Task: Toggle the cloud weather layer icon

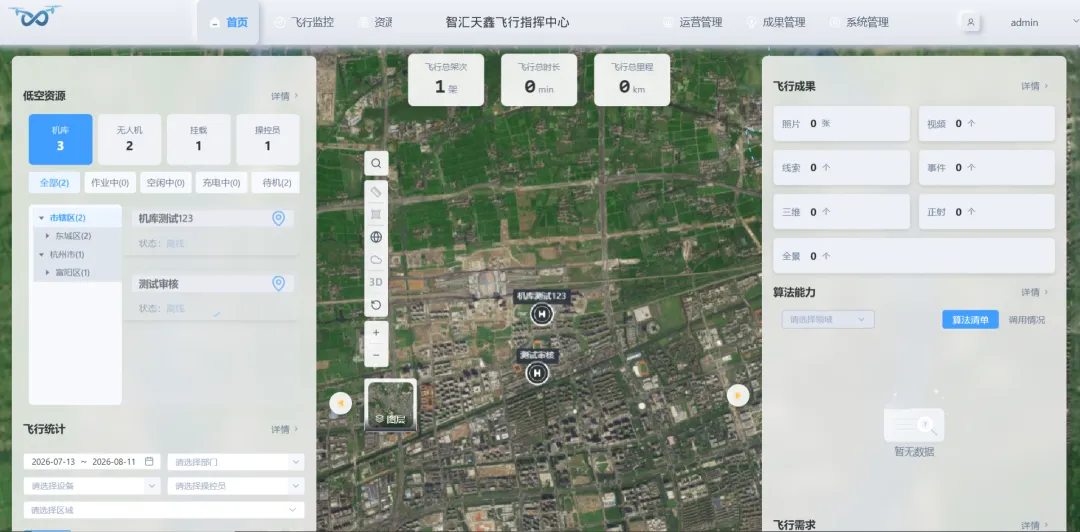Action: [376, 260]
